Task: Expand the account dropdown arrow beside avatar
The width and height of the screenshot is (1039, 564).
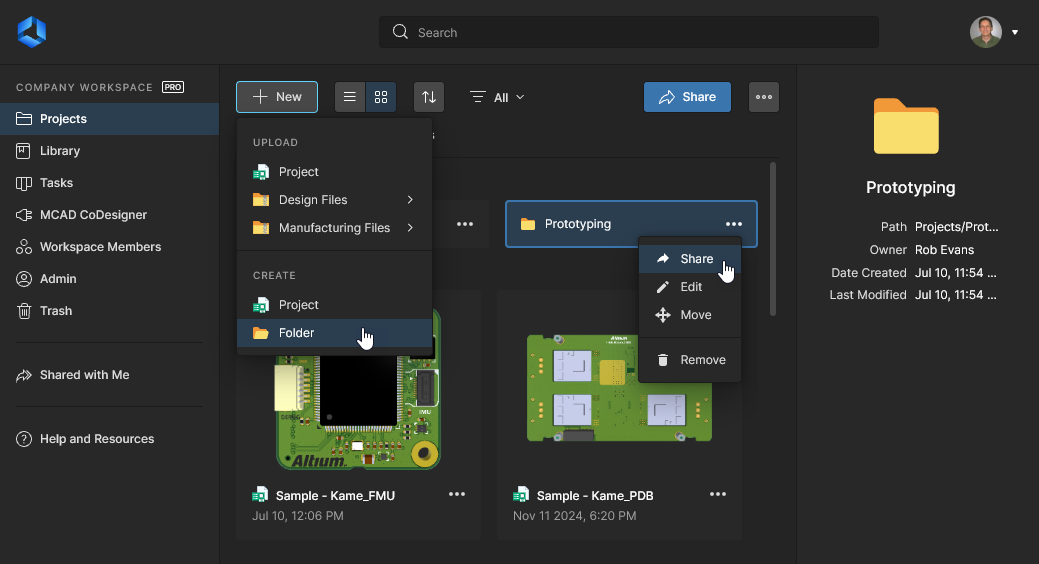Action: (x=1014, y=32)
